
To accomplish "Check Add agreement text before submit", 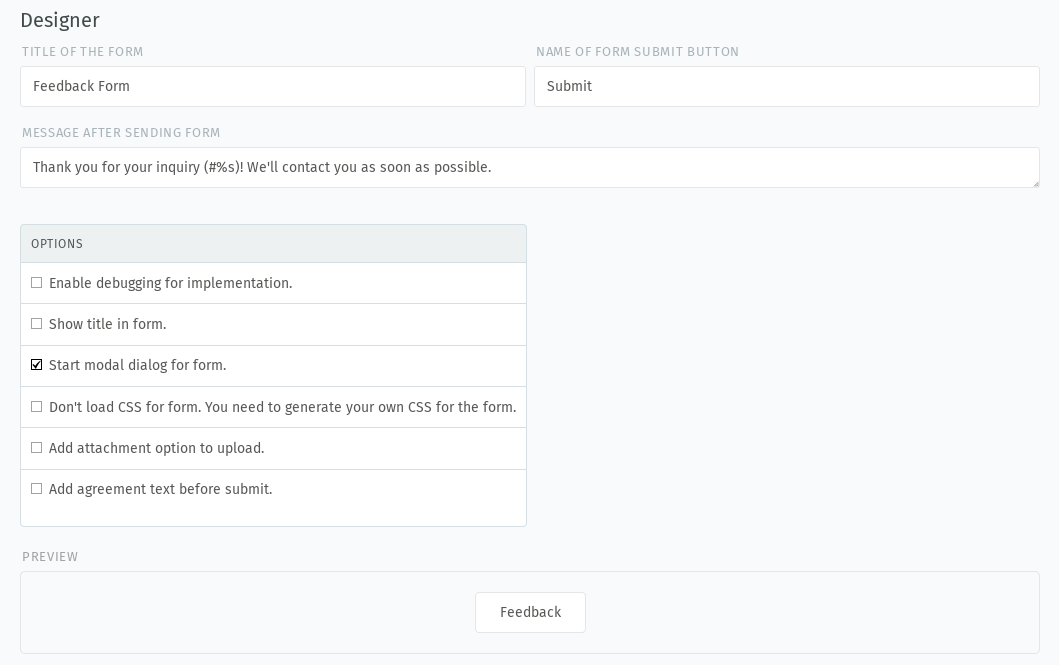I will [x=36, y=489].
